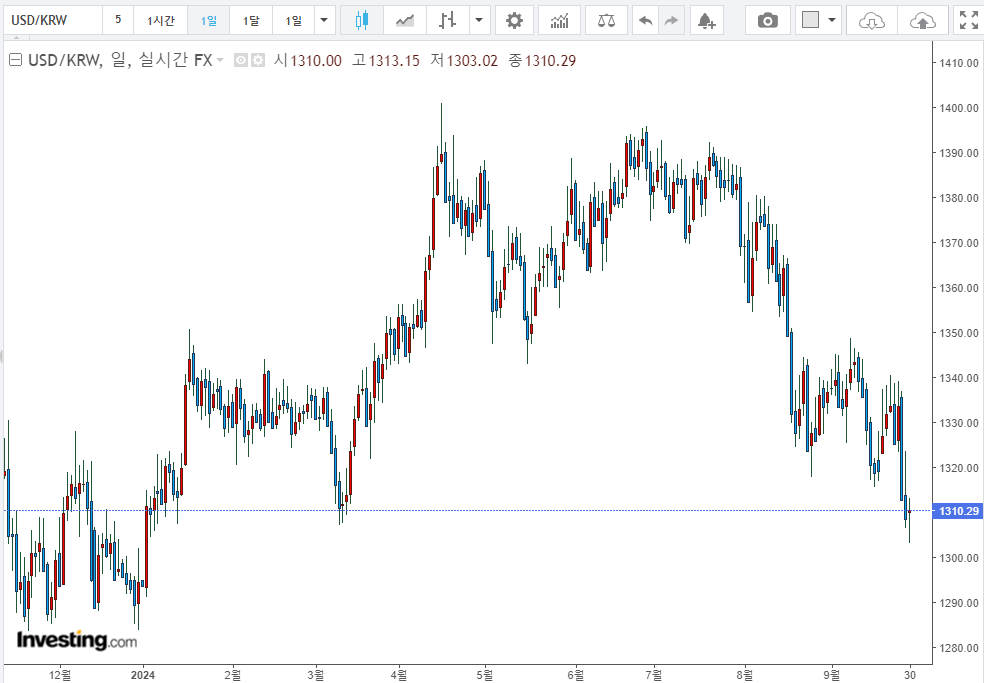Click the 1310.29 current price label
The height and width of the screenshot is (683, 984).
click(x=958, y=511)
